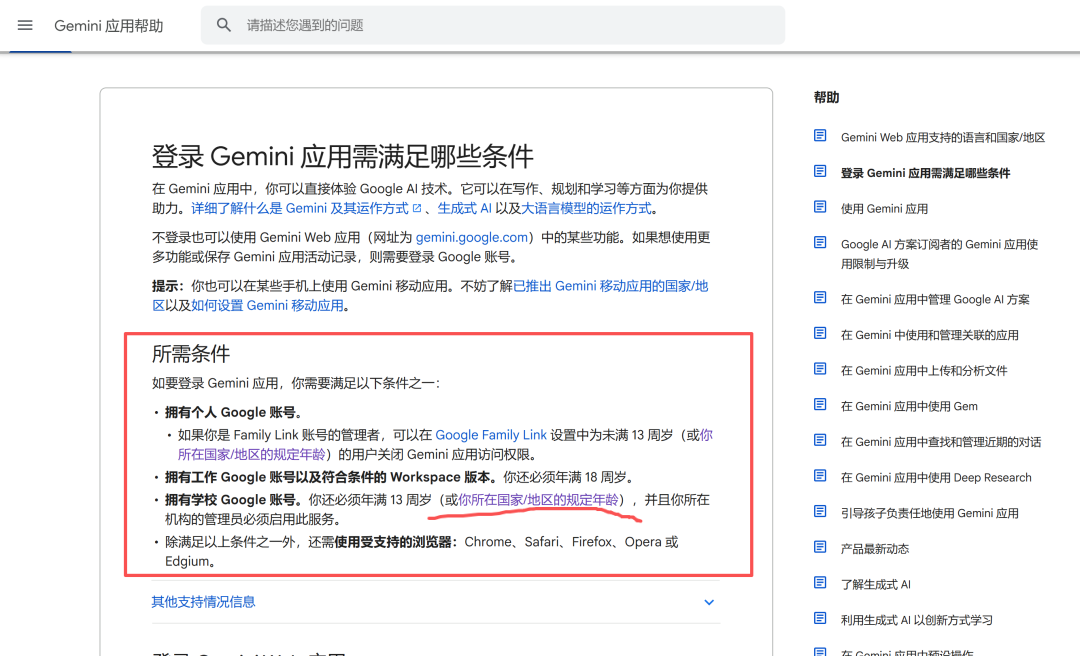Image resolution: width=1080 pixels, height=656 pixels.
Task: Click article icon beside 产品最新动态
Action: (x=820, y=548)
